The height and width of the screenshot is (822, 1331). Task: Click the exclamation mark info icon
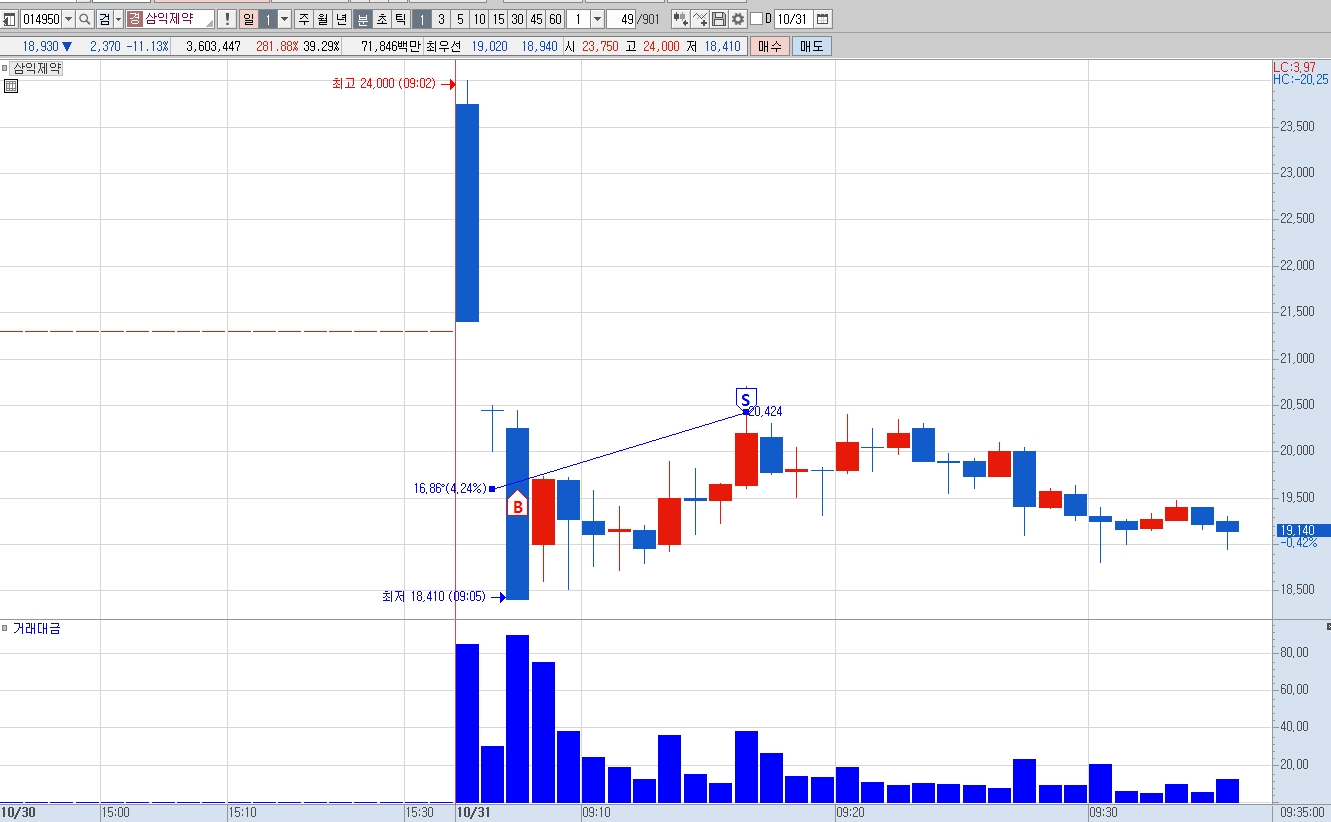coord(227,19)
